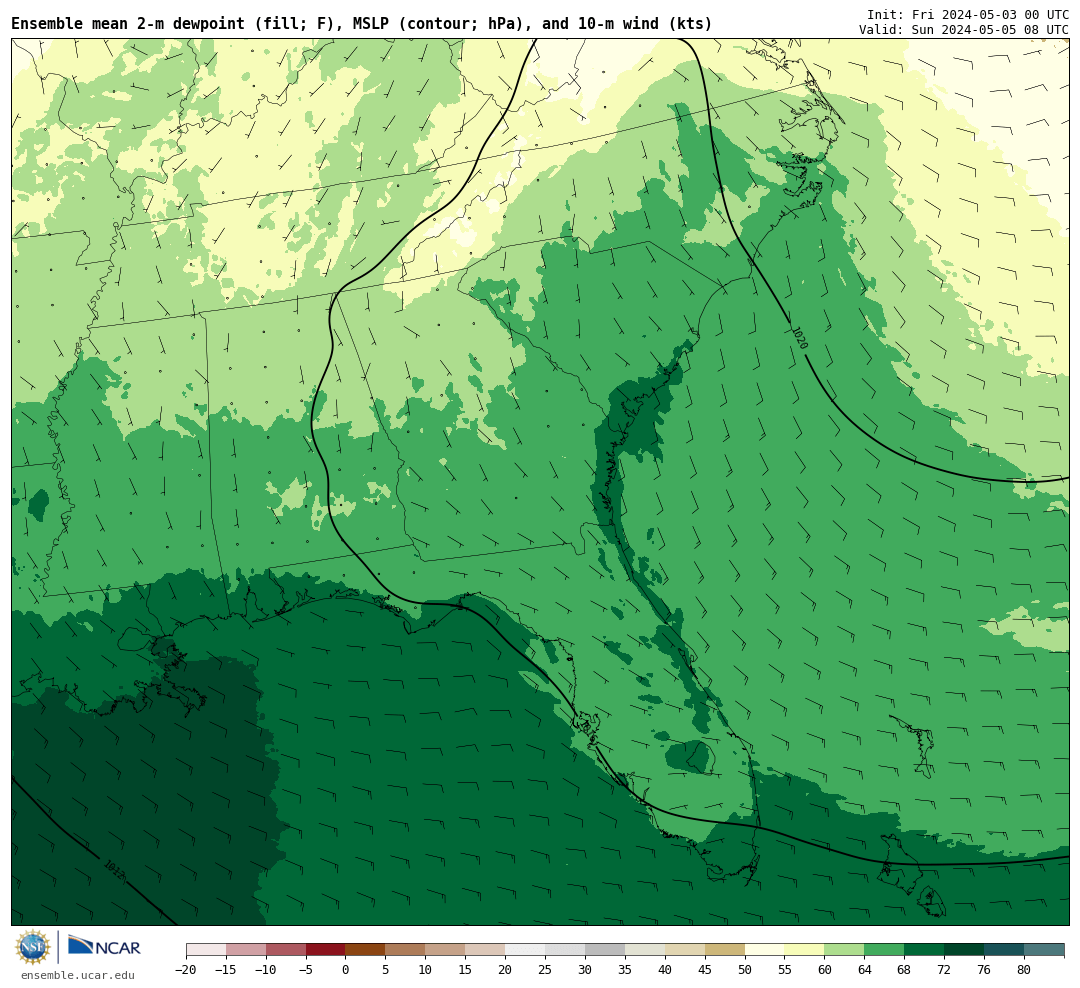Click the 50 colorbar tick label
Image resolution: width=1080 pixels, height=988 pixels.
coord(745,970)
